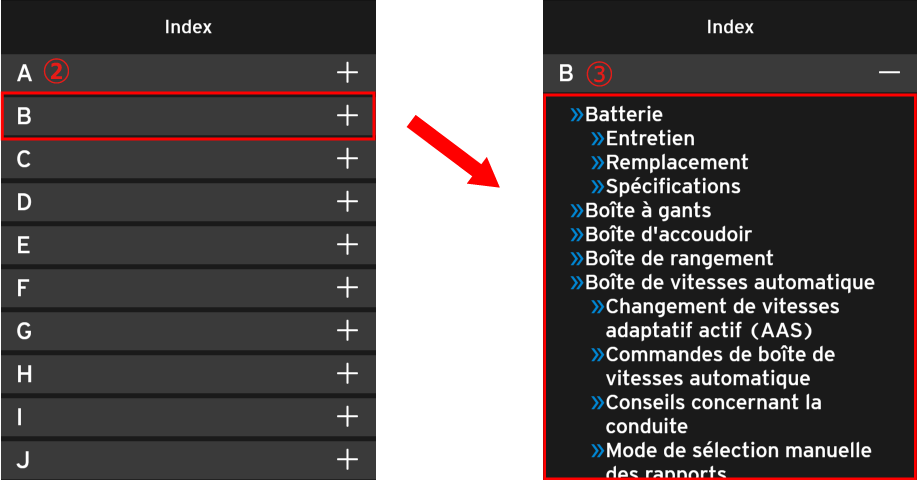
Task: Click the plus icon on row F
Action: [347, 288]
